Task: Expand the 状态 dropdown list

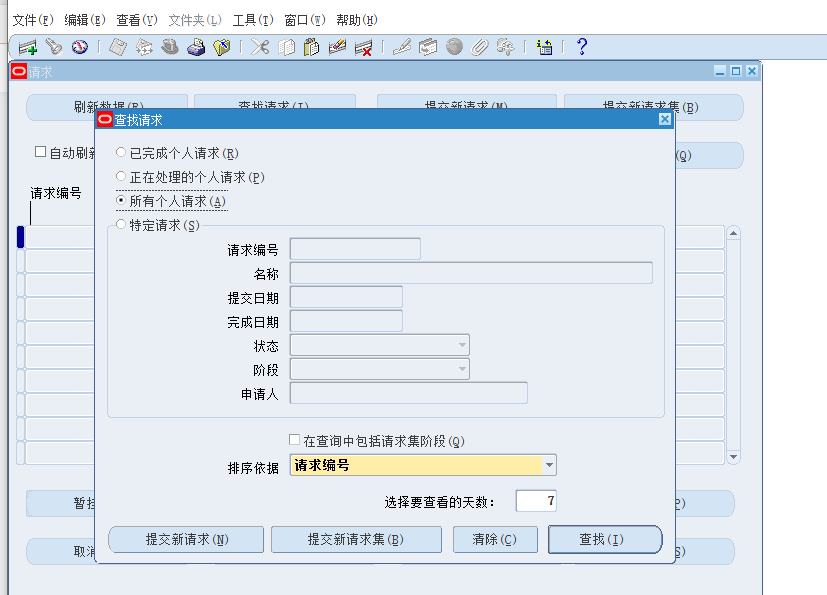Action: (462, 344)
